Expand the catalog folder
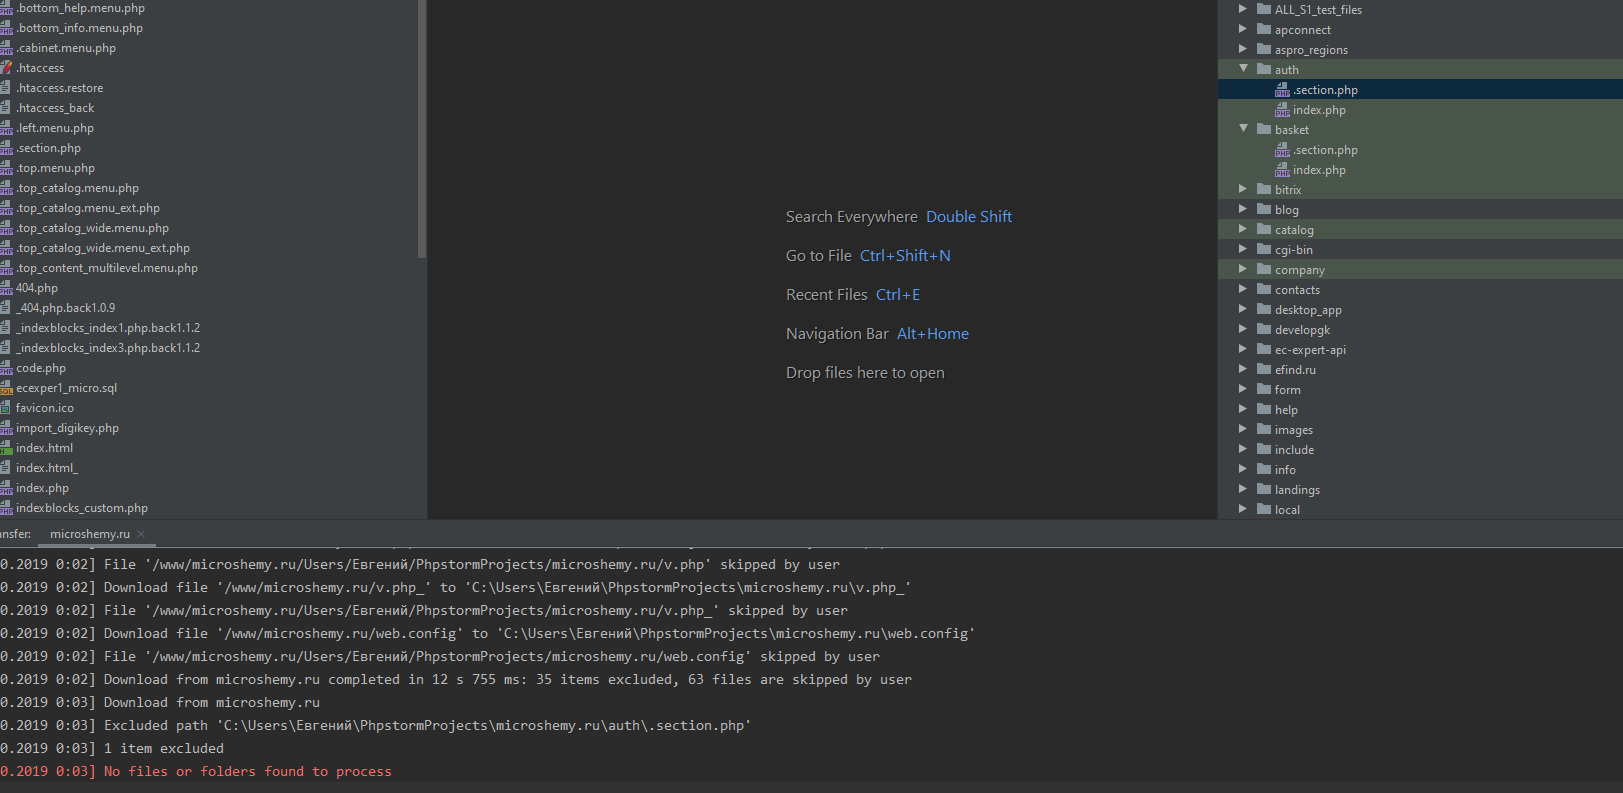This screenshot has height=793, width=1623. 1243,229
